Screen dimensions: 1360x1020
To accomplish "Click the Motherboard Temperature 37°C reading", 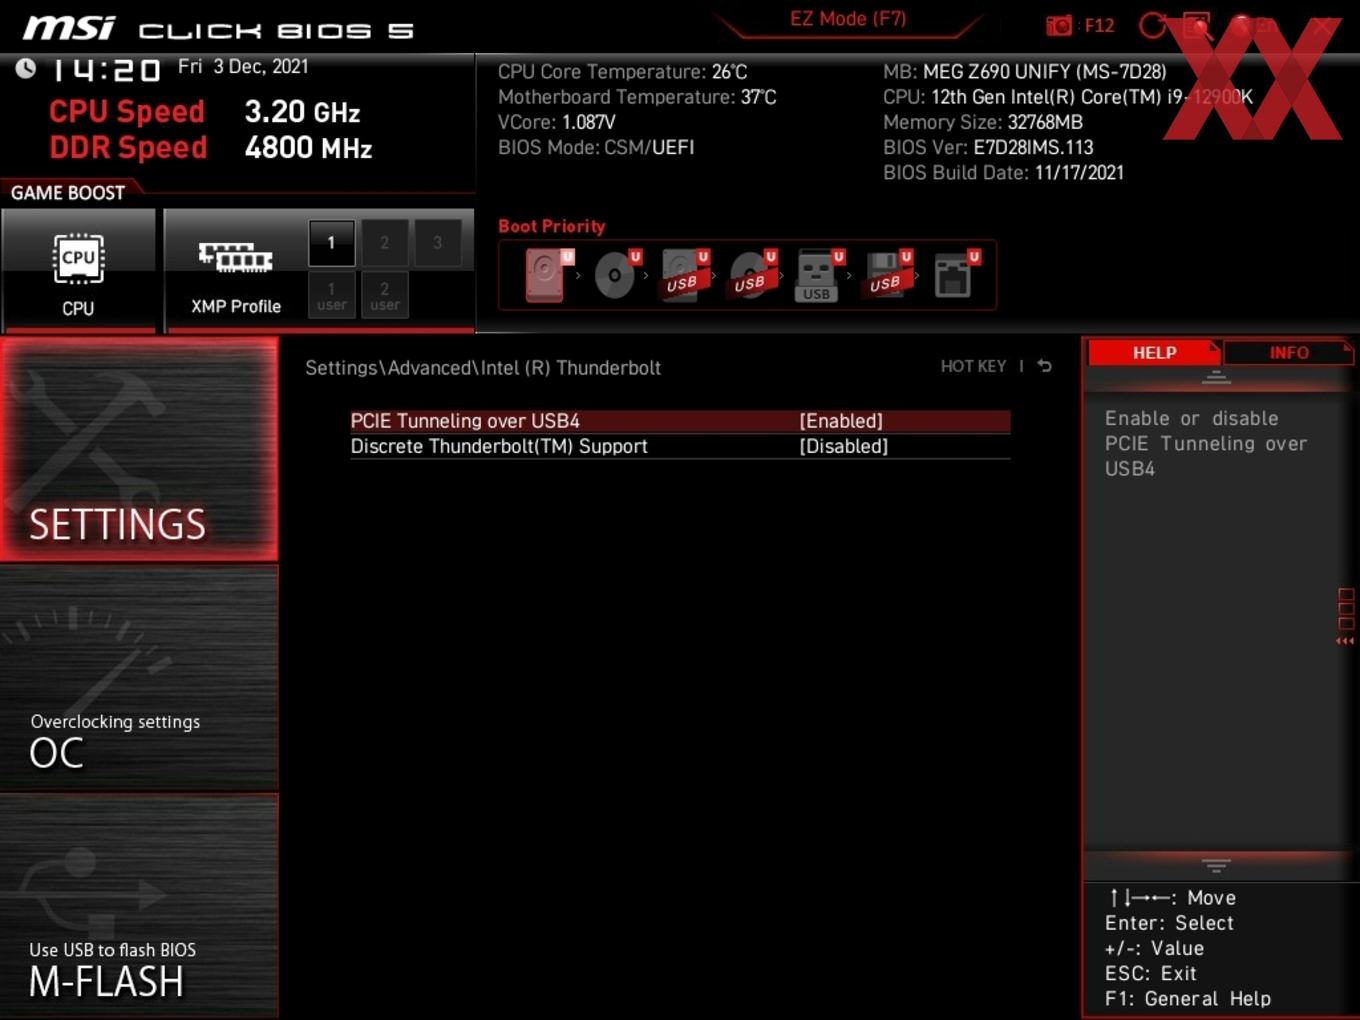I will pyautogui.click(x=637, y=97).
